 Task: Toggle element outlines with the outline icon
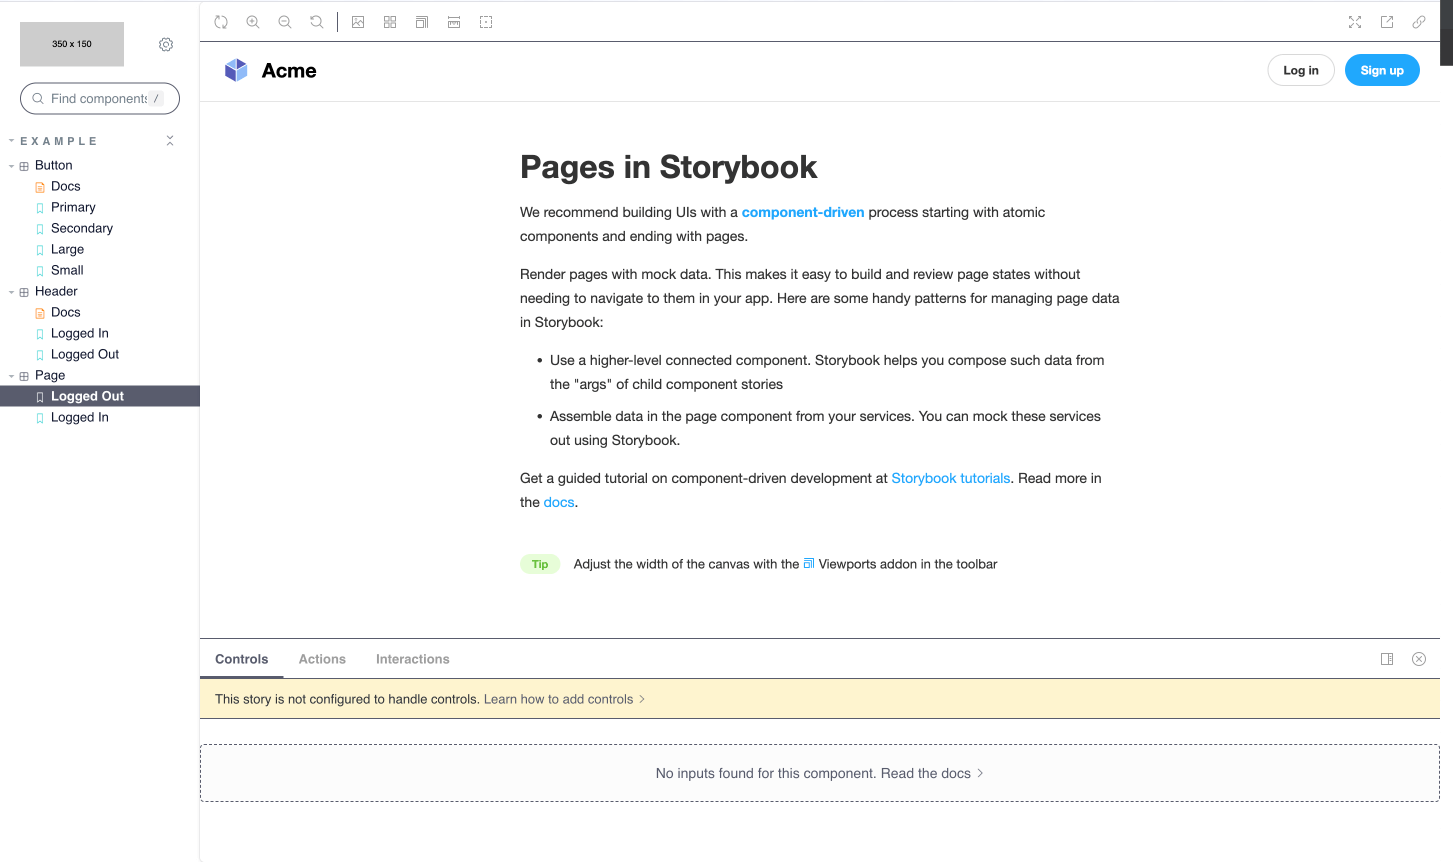pos(486,21)
